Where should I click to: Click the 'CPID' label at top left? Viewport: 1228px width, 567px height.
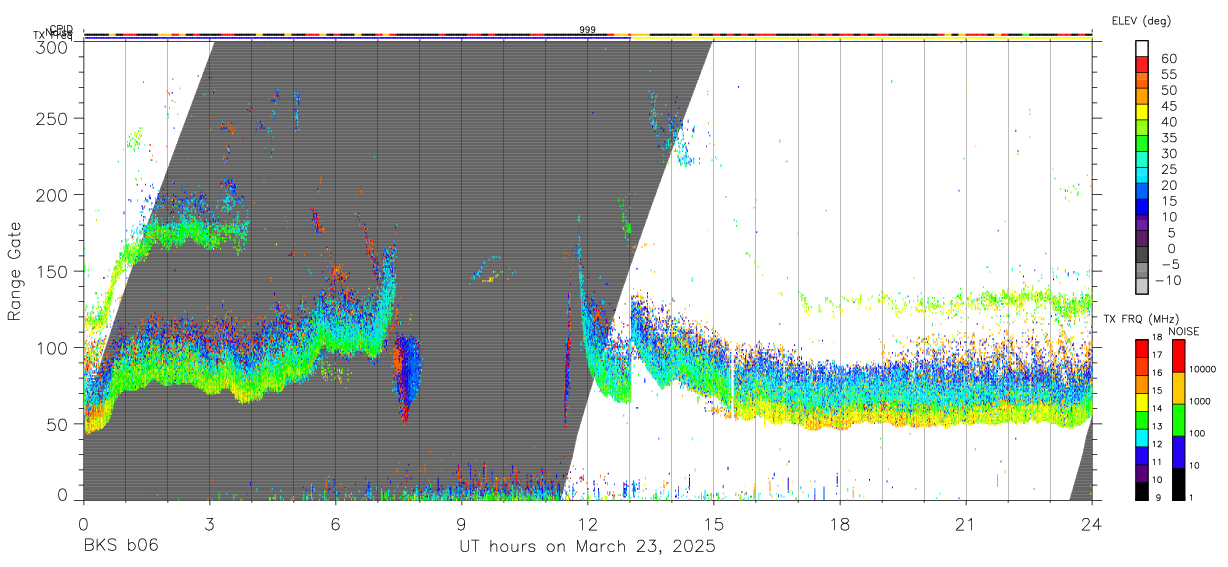point(60,29)
